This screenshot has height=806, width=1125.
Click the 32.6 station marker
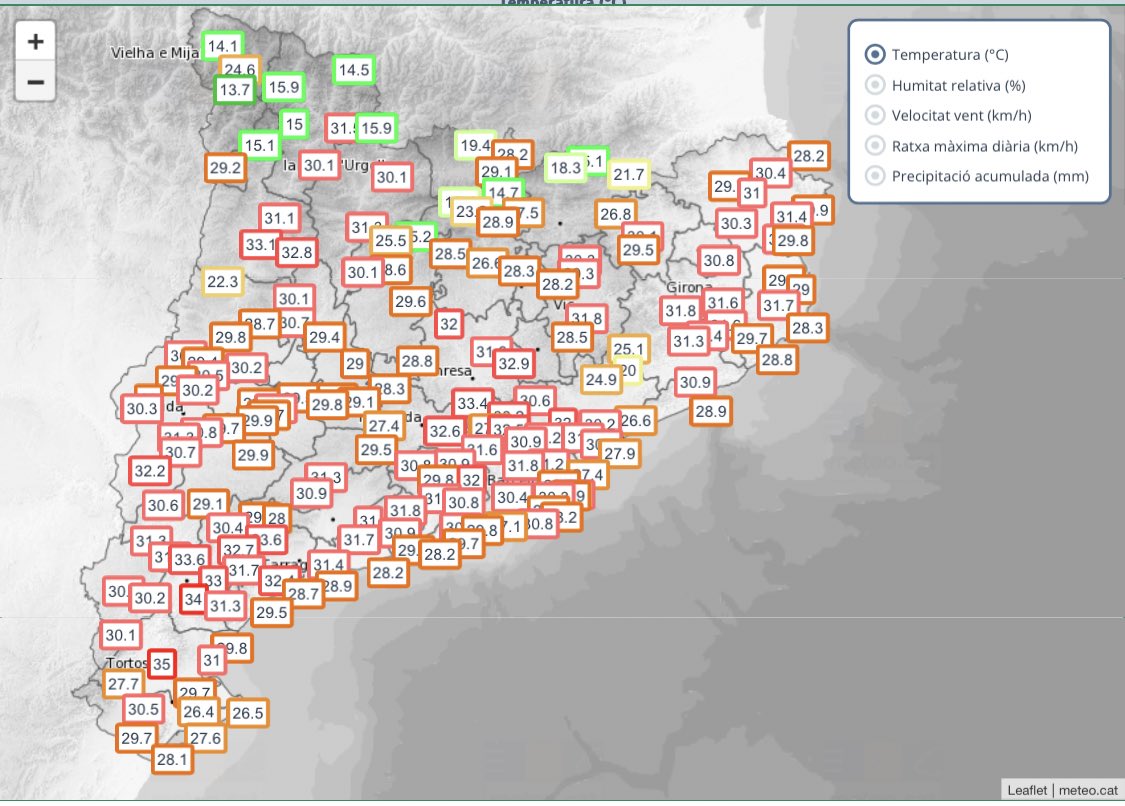445,431
